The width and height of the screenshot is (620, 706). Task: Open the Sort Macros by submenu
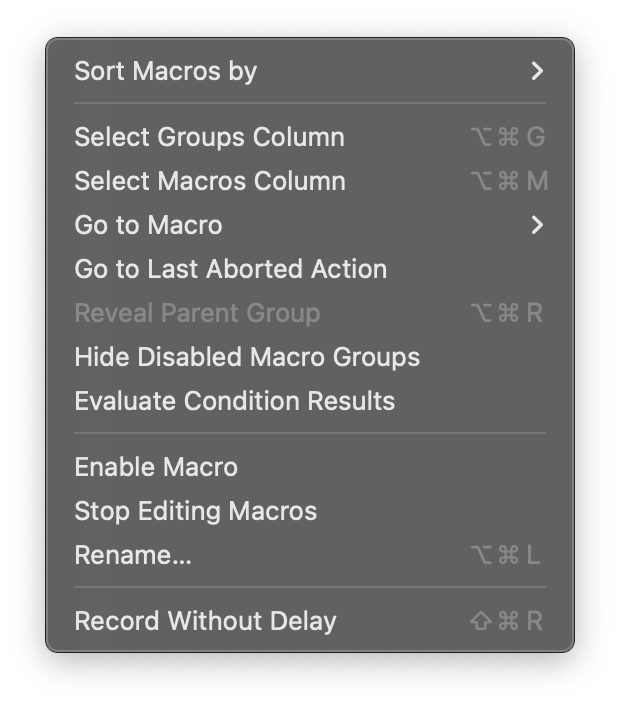coord(166,71)
